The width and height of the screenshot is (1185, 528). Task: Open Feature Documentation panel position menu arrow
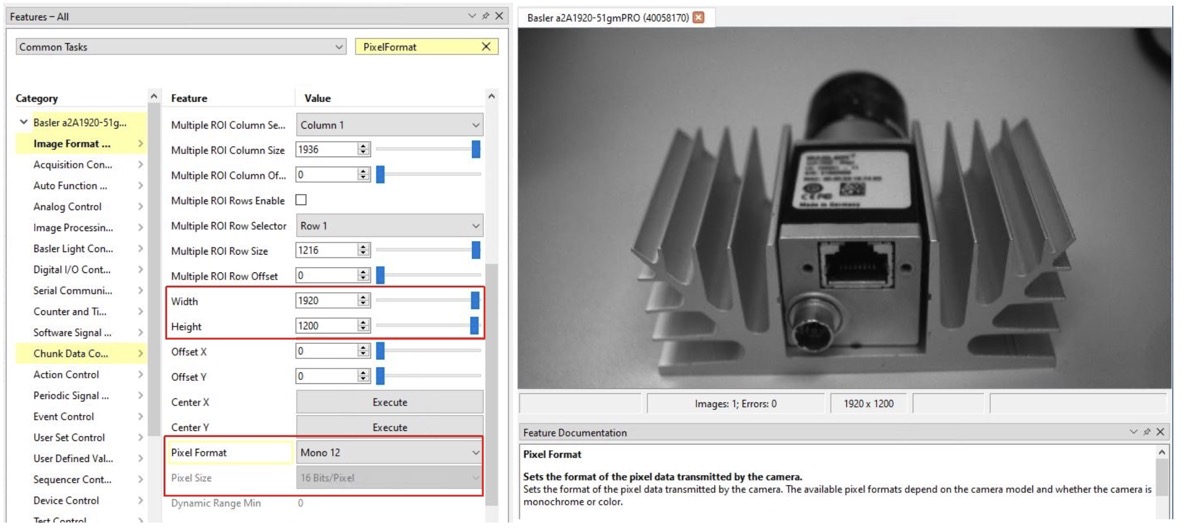(x=1134, y=432)
